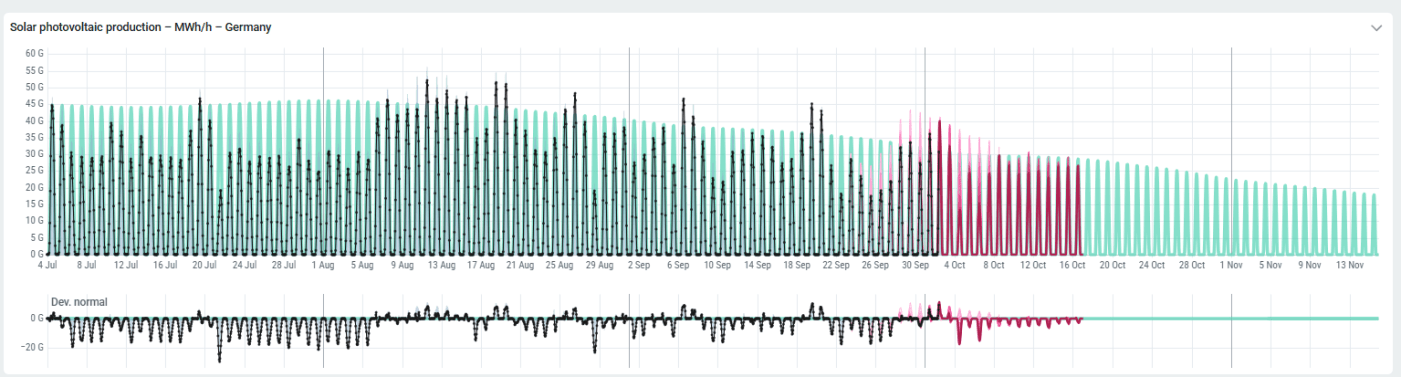Click the '13 Nov' date label
The width and height of the screenshot is (1401, 377).
click(x=1350, y=266)
